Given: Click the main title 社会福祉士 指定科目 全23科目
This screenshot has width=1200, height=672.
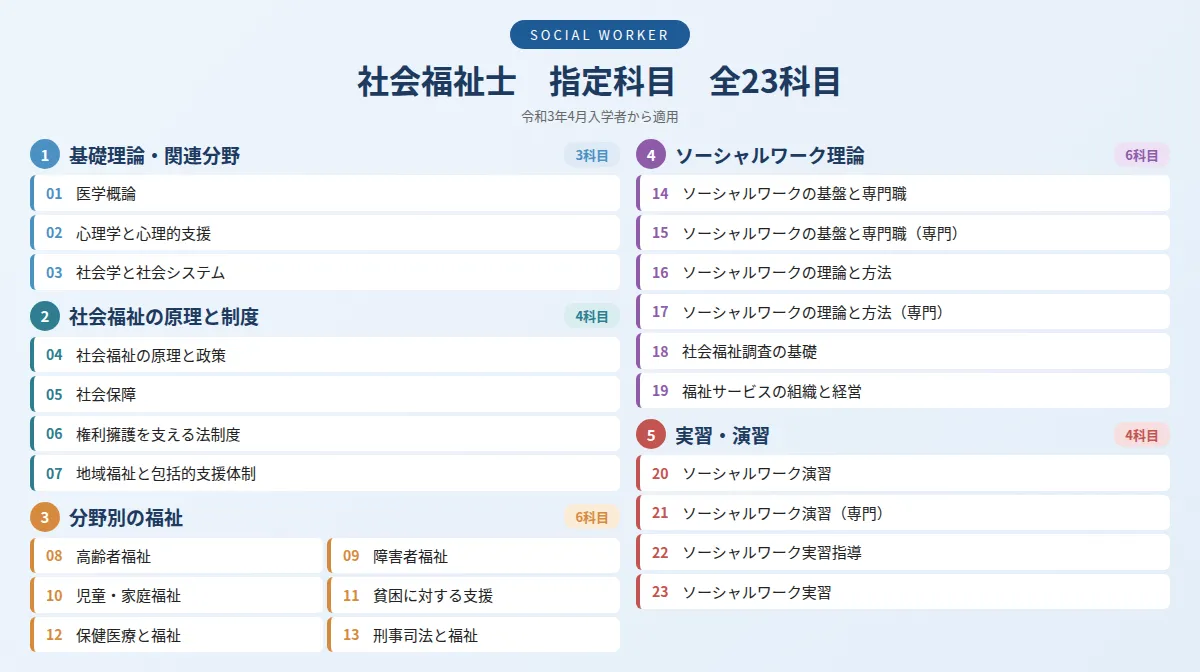Looking at the screenshot, I should tap(599, 82).
